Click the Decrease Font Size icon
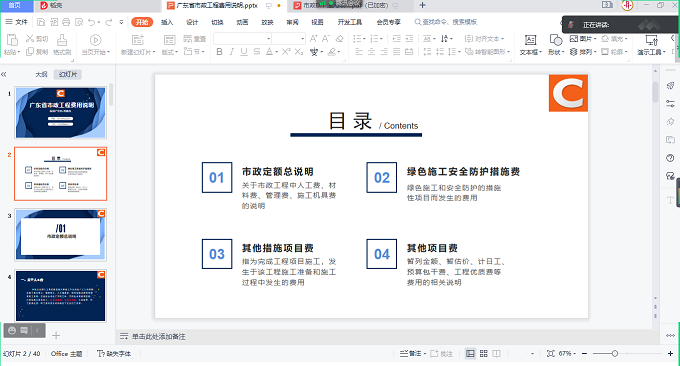The height and width of the screenshot is (366, 680). 326,39
